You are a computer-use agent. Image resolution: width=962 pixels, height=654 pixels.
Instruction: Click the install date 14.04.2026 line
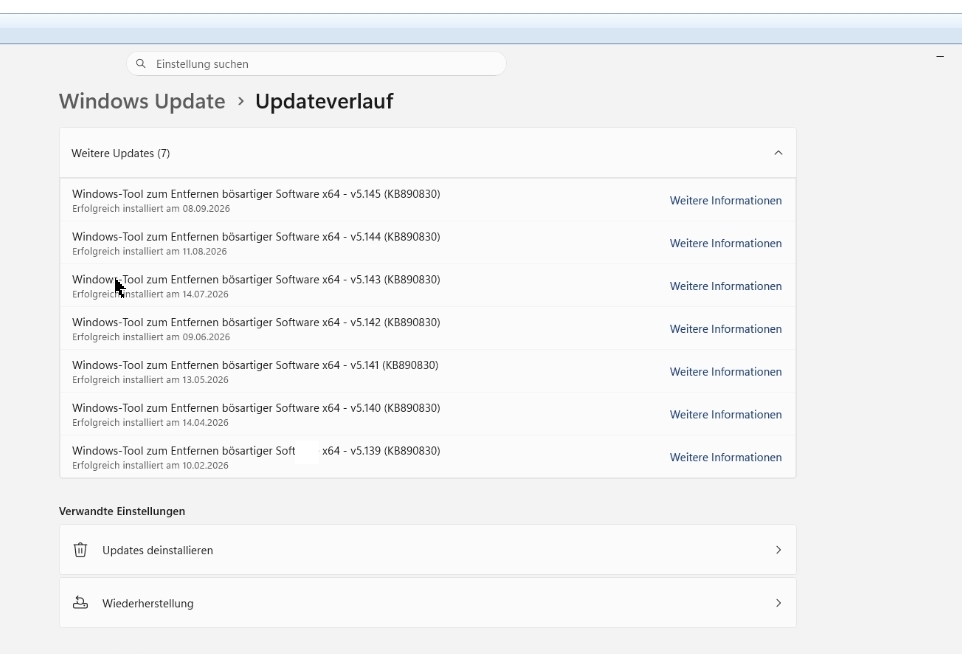150,423
